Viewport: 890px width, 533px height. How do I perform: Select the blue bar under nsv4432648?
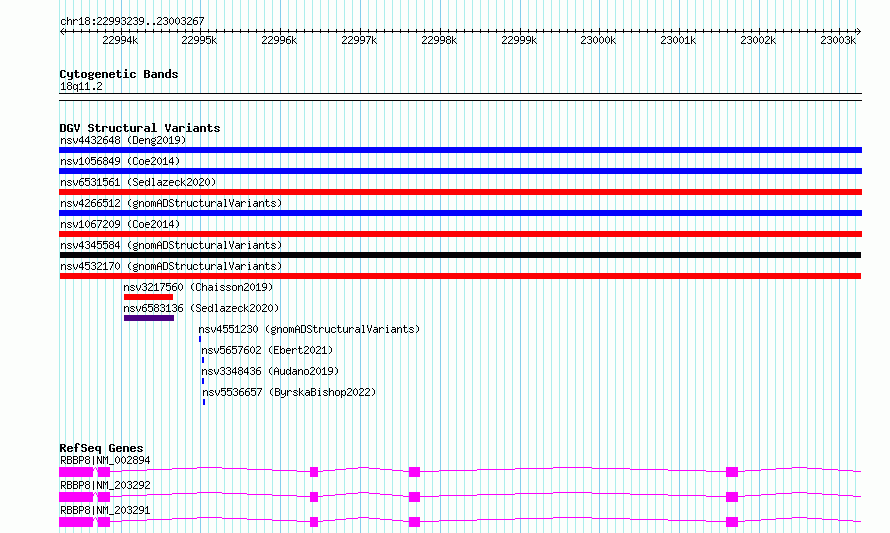[x=460, y=150]
